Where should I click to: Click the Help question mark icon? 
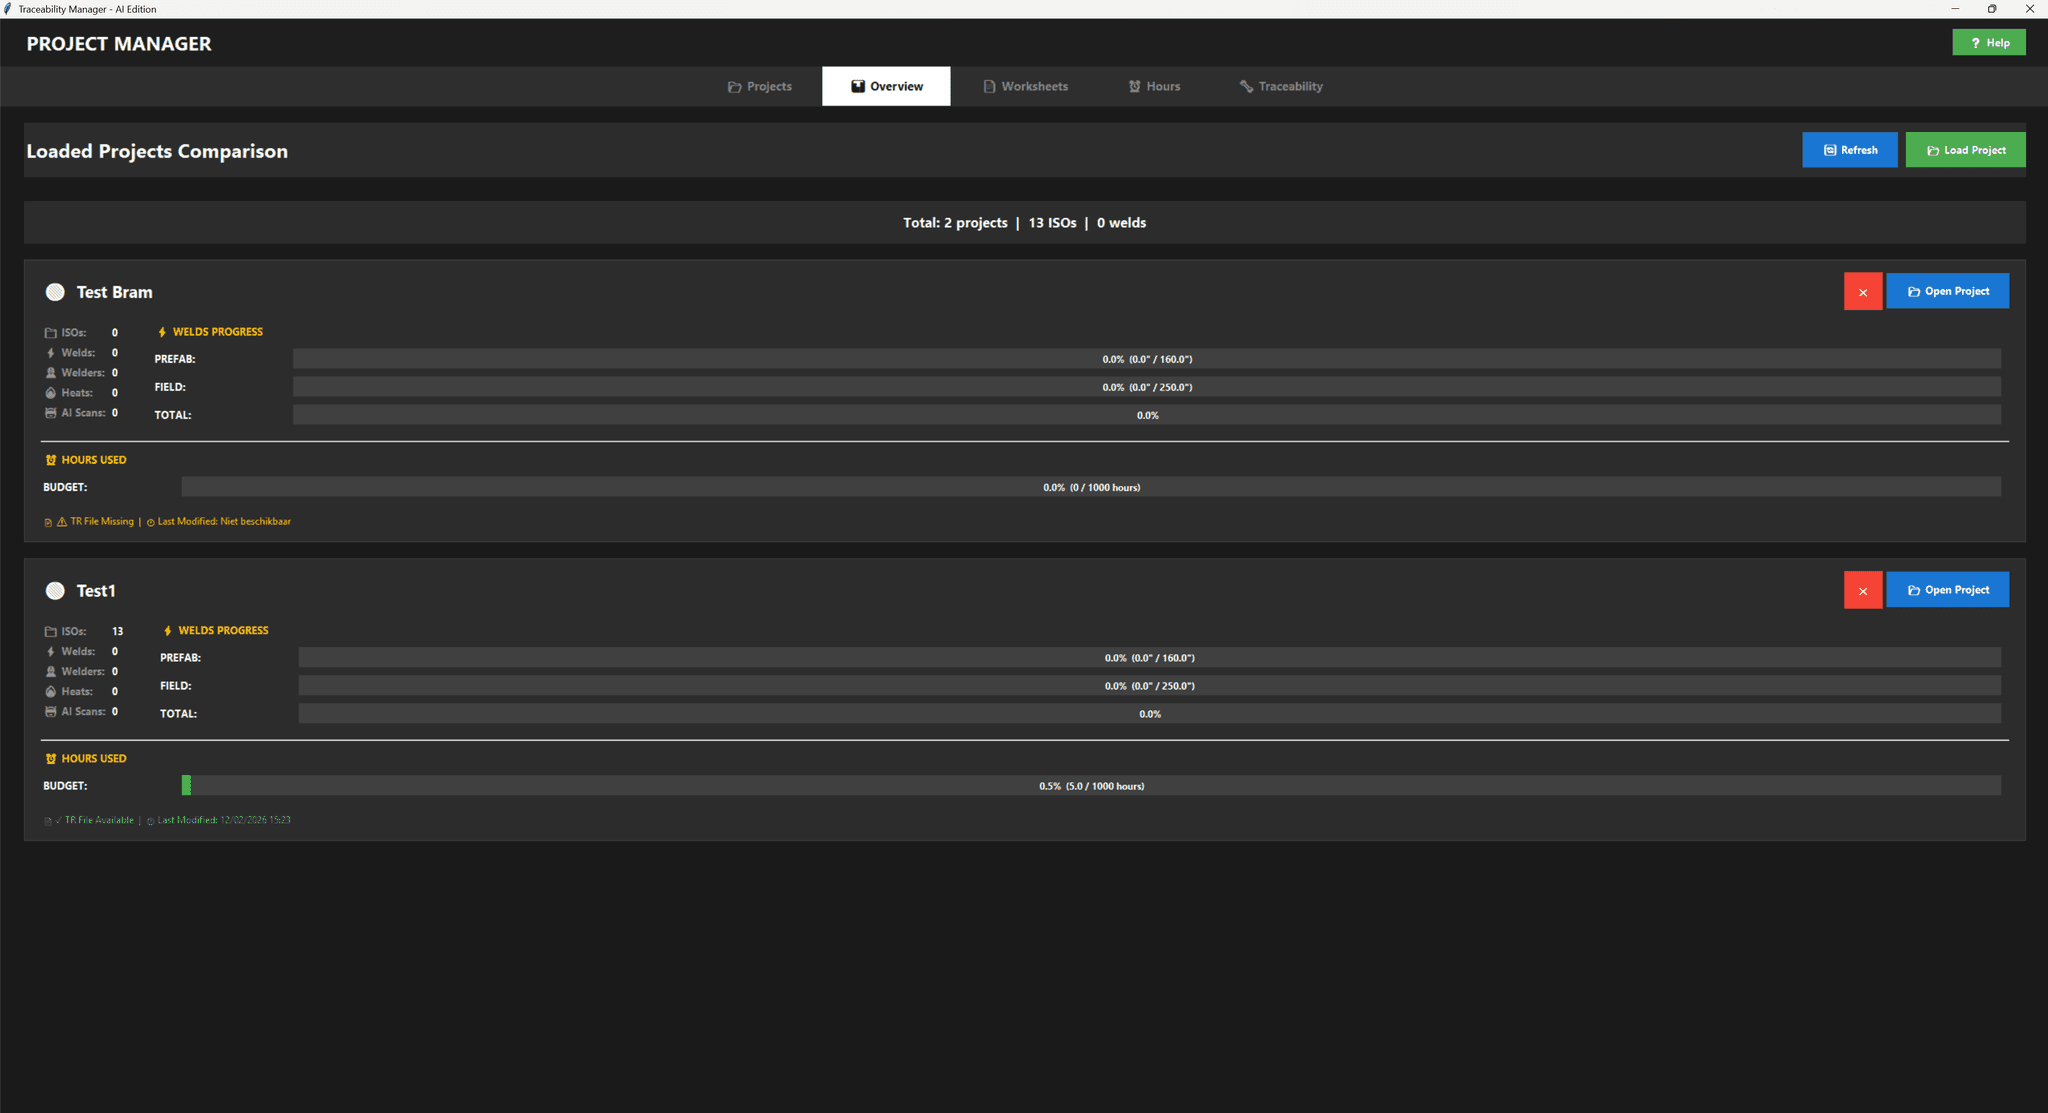[1973, 42]
